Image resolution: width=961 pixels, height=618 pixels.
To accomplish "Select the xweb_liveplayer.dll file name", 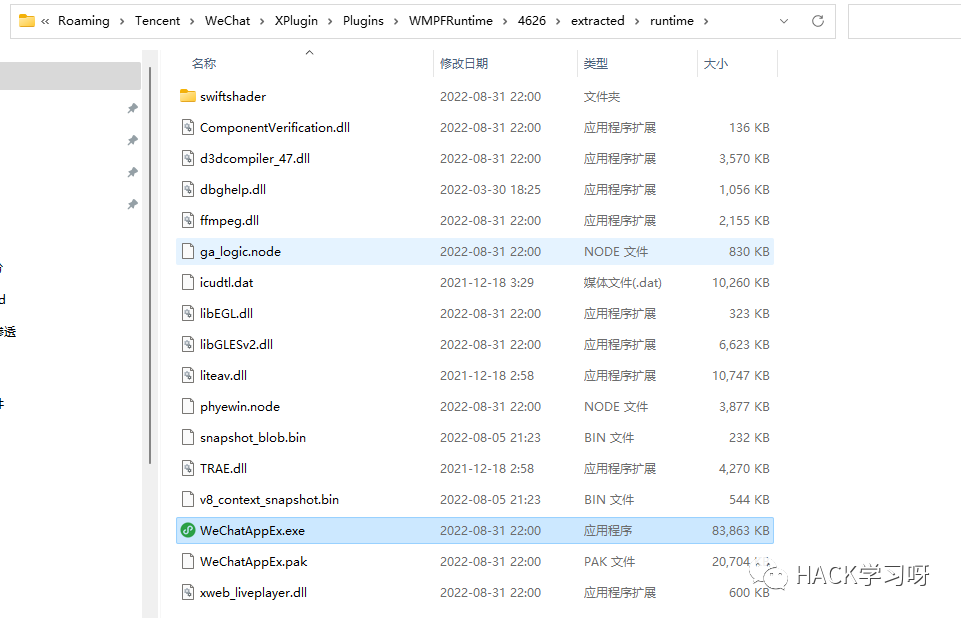I will pos(253,593).
